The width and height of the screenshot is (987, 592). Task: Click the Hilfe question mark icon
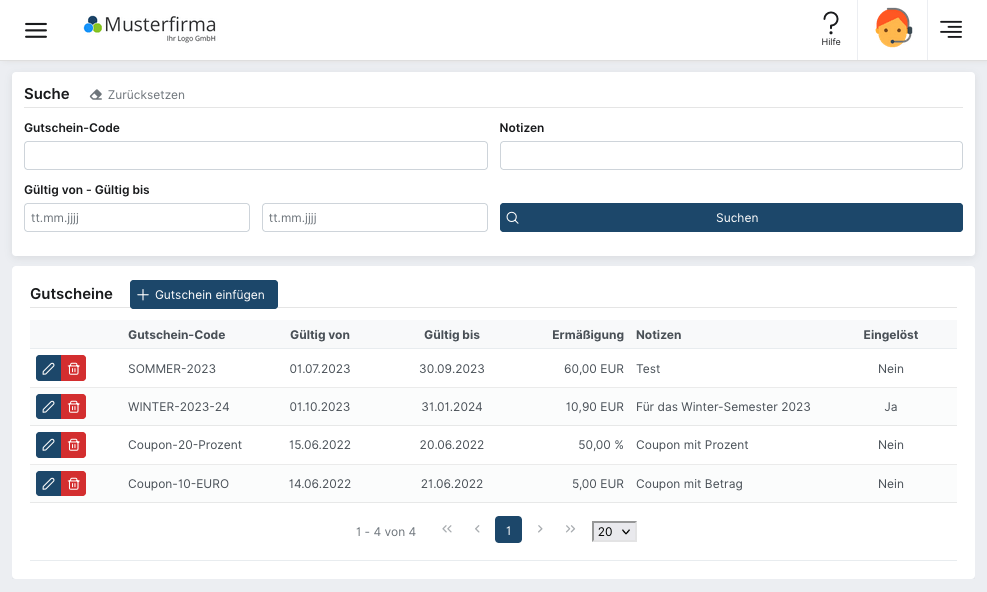pos(830,25)
